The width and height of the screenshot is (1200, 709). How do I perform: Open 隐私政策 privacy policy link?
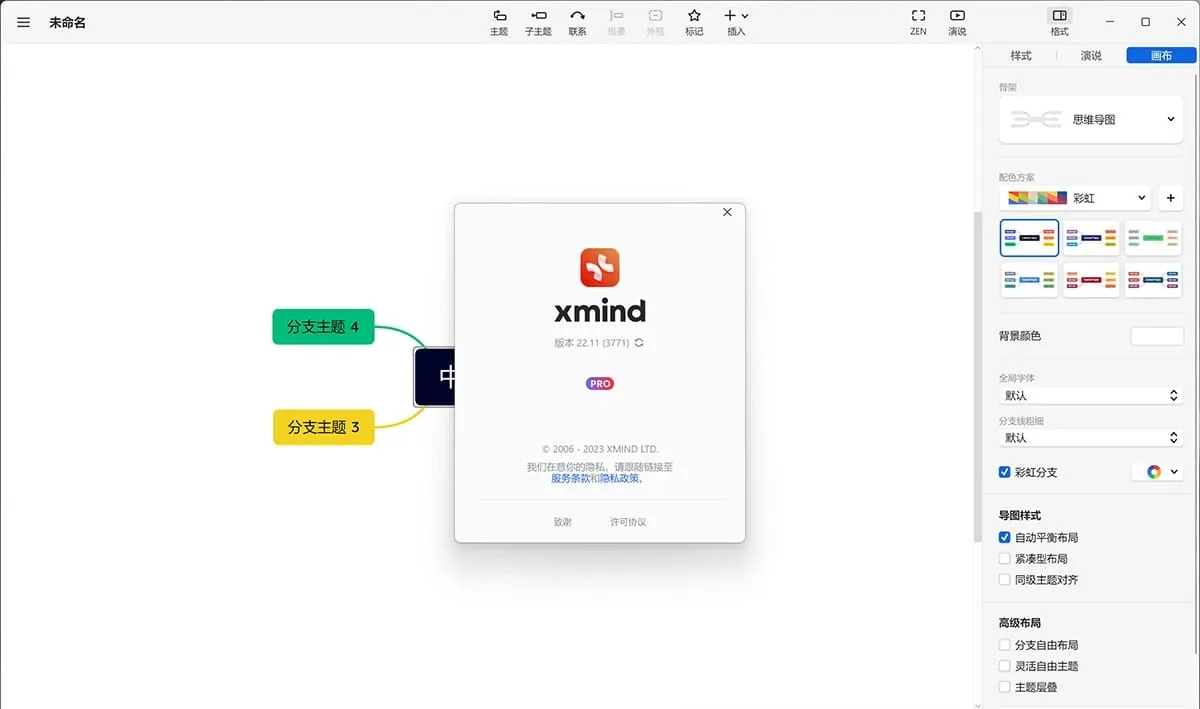click(x=619, y=478)
